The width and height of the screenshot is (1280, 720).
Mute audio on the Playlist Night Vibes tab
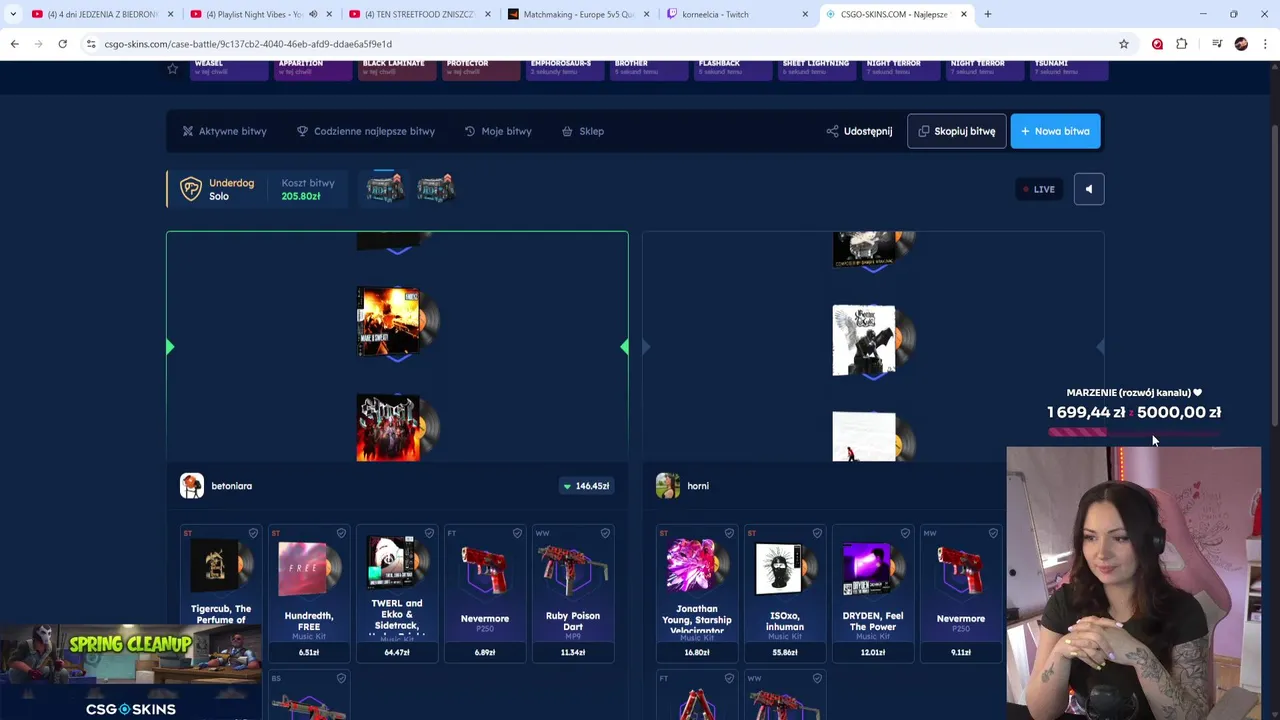pos(313,14)
